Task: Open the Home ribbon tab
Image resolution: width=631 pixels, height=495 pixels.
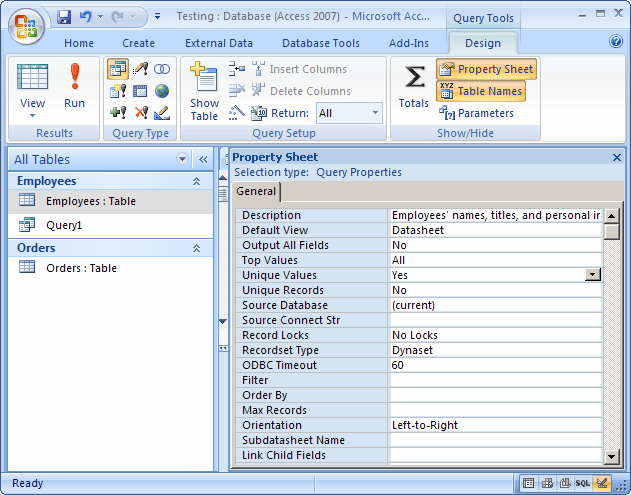Action: tap(79, 43)
